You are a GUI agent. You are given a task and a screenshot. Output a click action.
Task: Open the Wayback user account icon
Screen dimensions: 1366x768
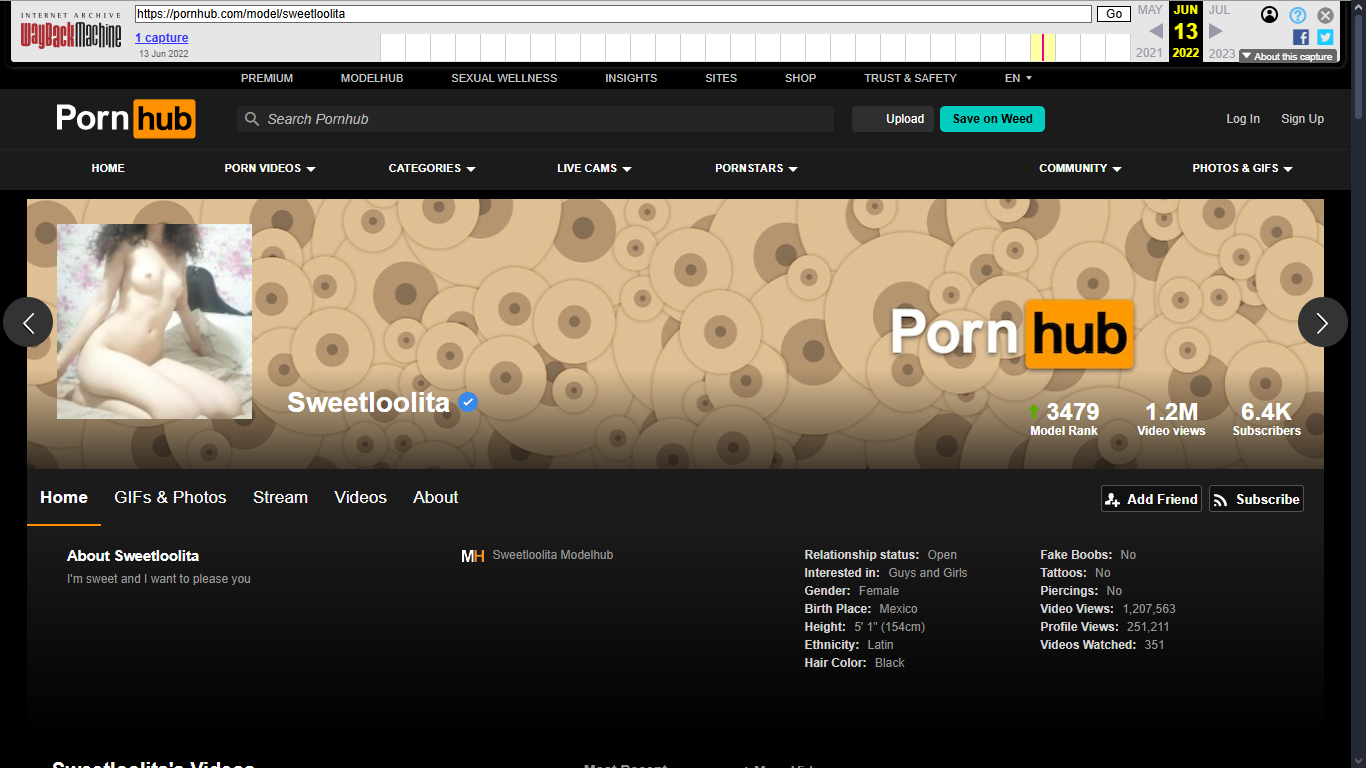(1269, 15)
